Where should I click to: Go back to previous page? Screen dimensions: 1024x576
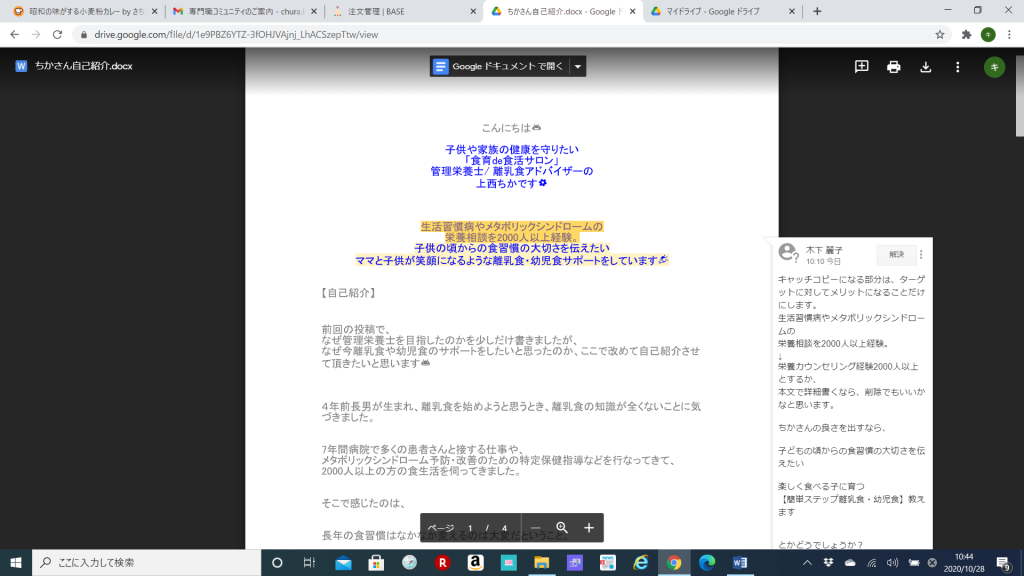point(14,35)
